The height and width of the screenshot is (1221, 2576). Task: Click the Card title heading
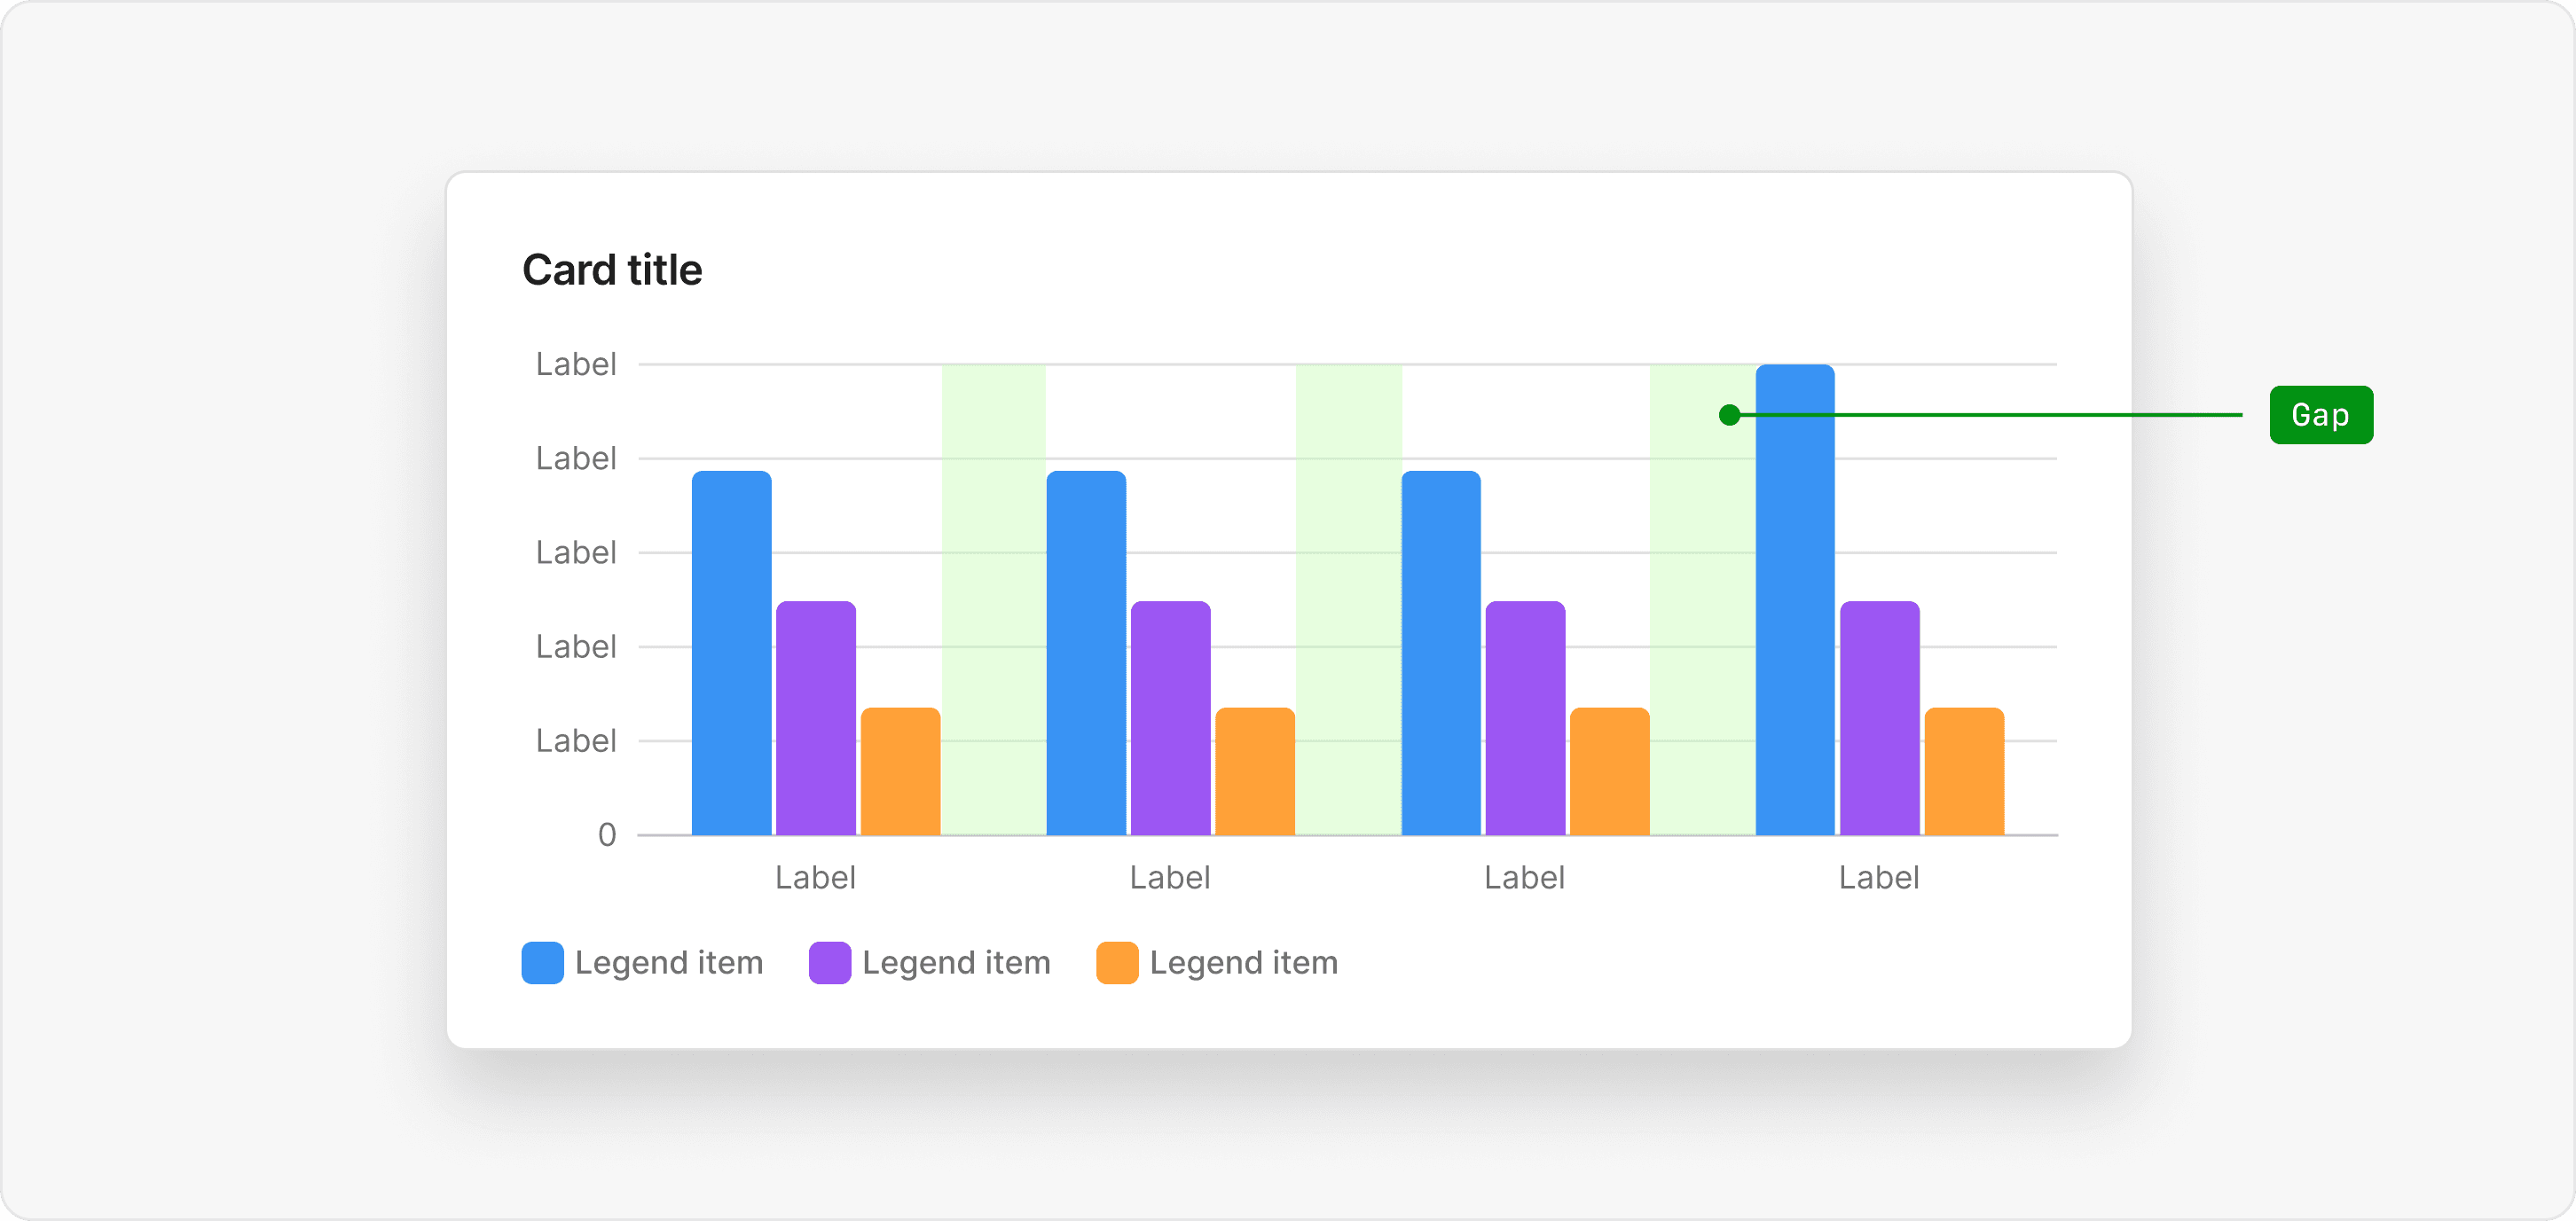point(612,270)
